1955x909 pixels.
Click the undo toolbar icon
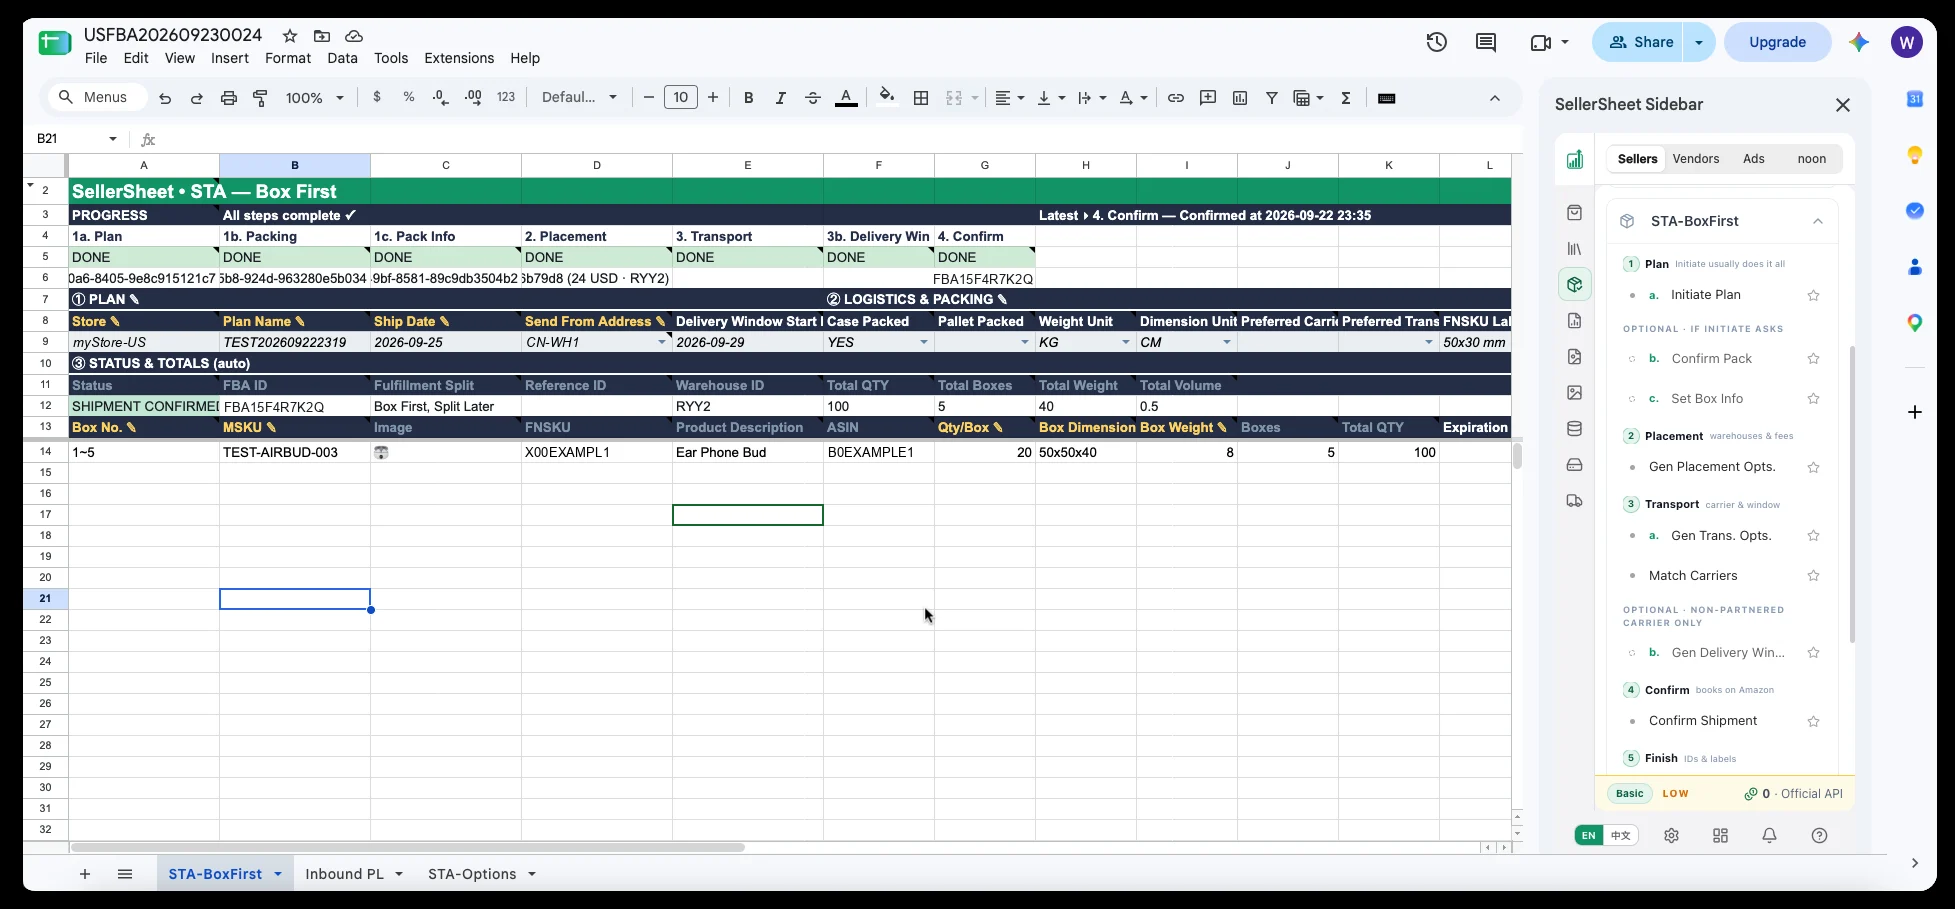[x=165, y=98]
